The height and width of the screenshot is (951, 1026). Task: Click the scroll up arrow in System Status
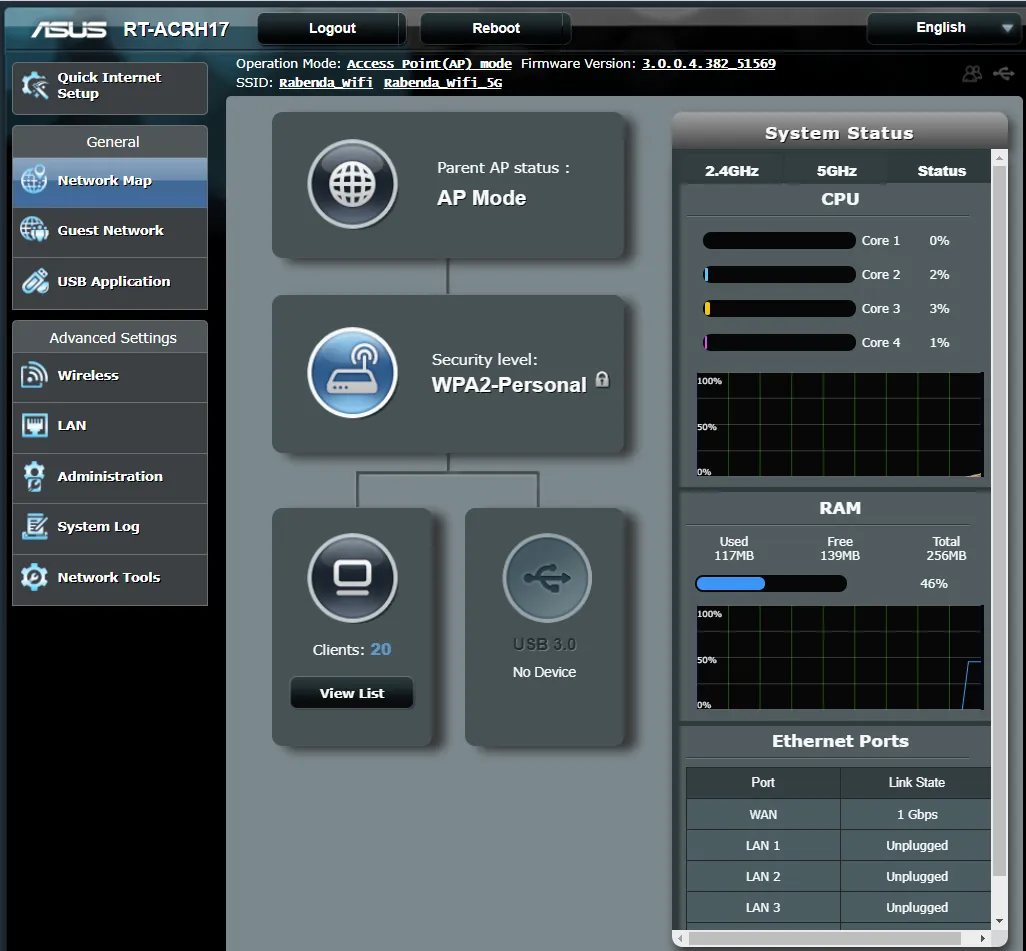(x=999, y=158)
